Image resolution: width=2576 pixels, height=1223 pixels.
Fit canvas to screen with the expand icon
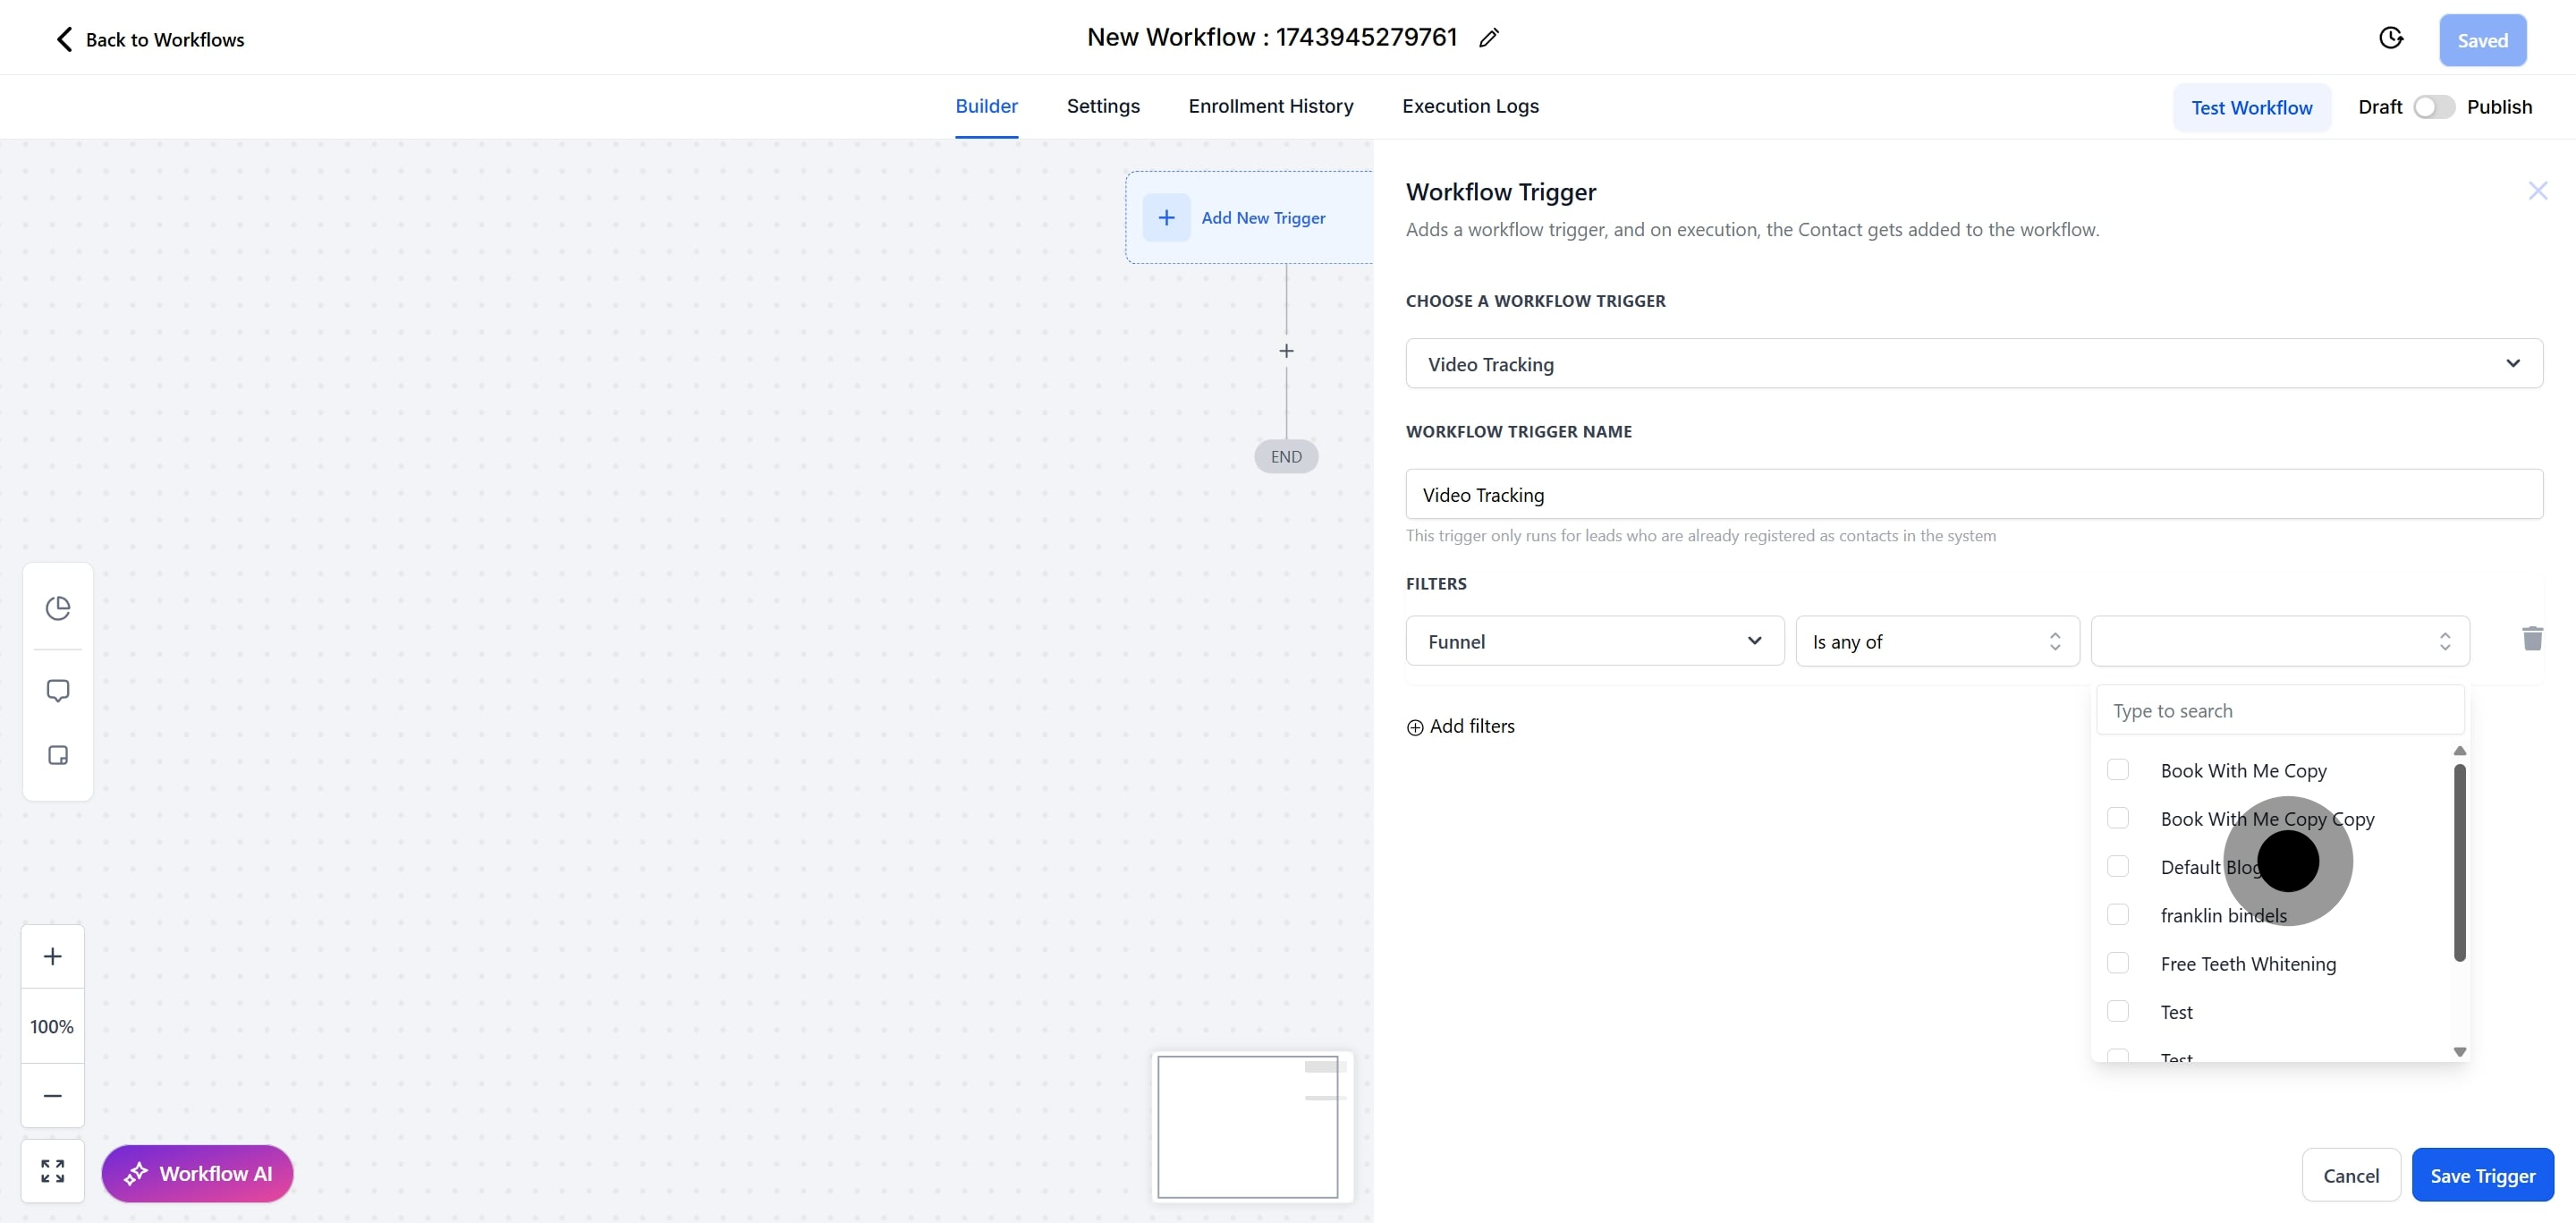pyautogui.click(x=53, y=1171)
